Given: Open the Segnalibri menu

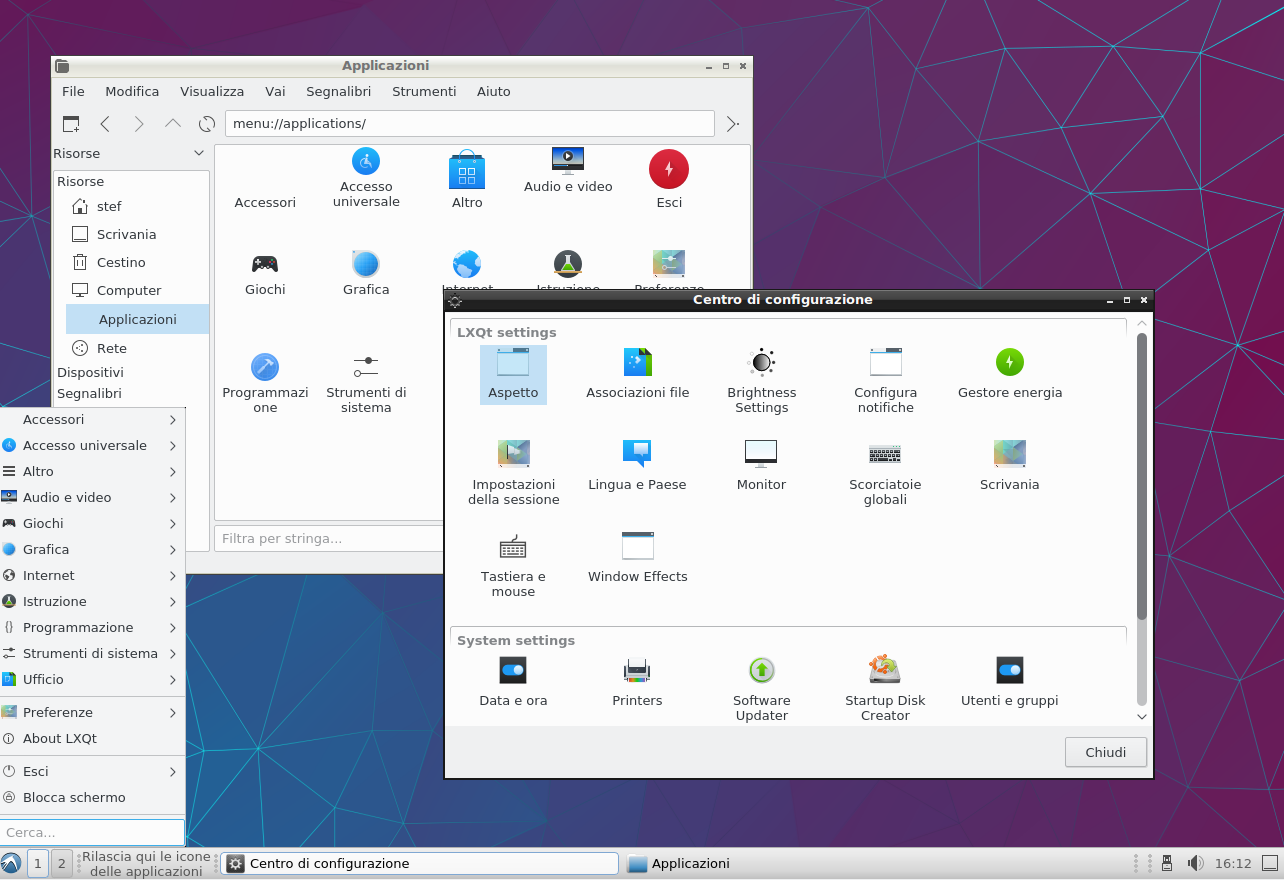Looking at the screenshot, I should coord(338,91).
